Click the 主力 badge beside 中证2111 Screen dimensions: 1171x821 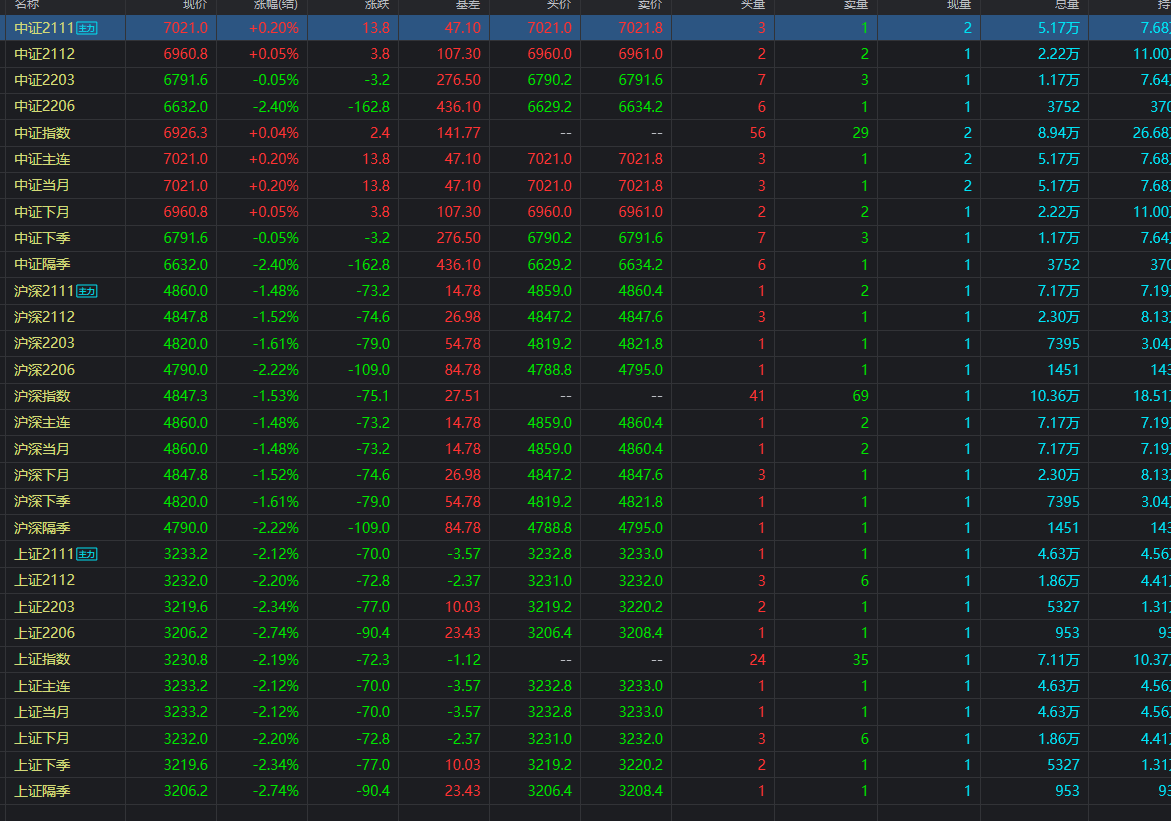coord(88,28)
